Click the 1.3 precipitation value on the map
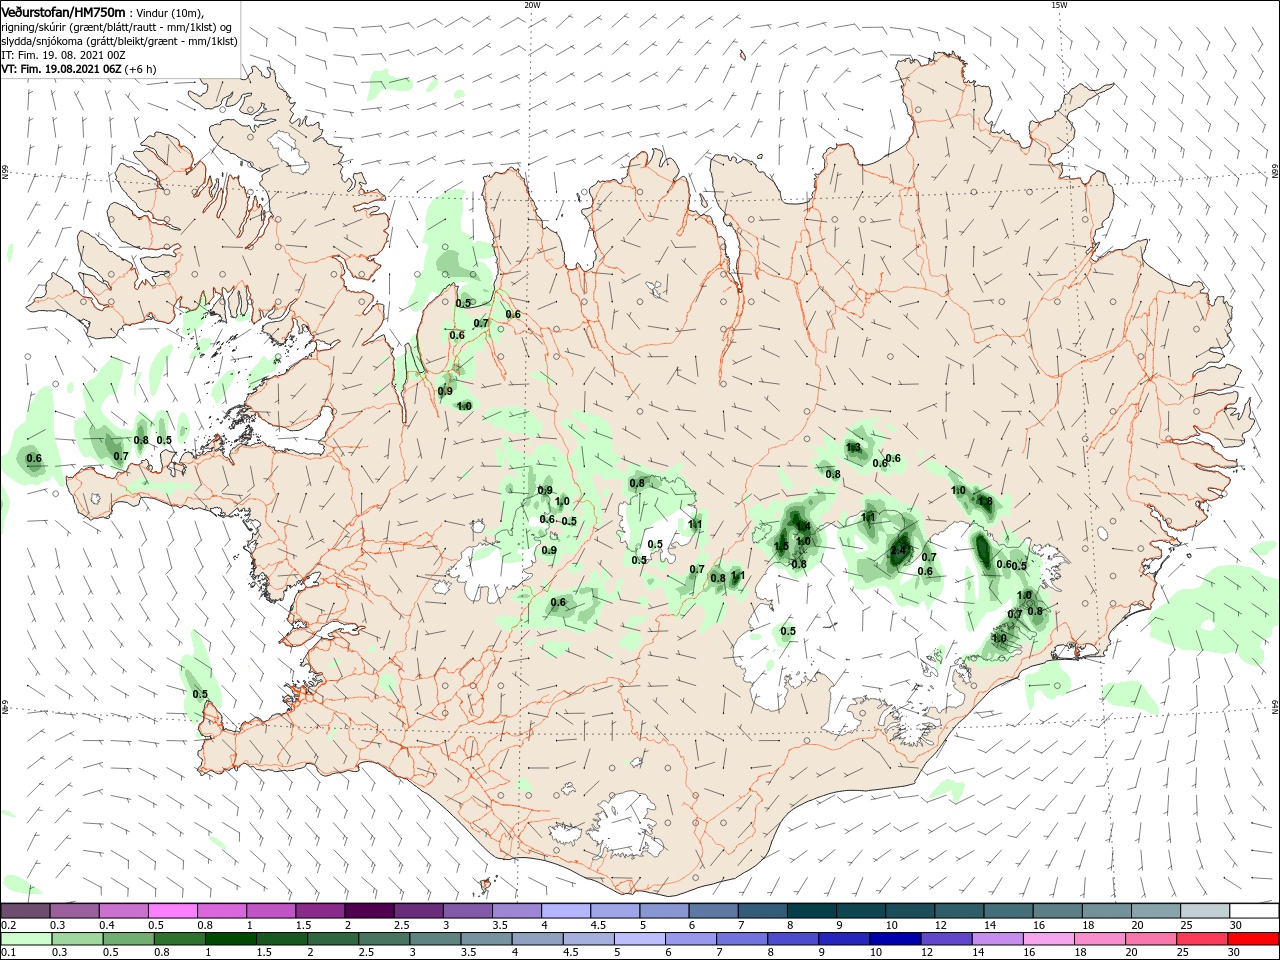 [x=854, y=447]
